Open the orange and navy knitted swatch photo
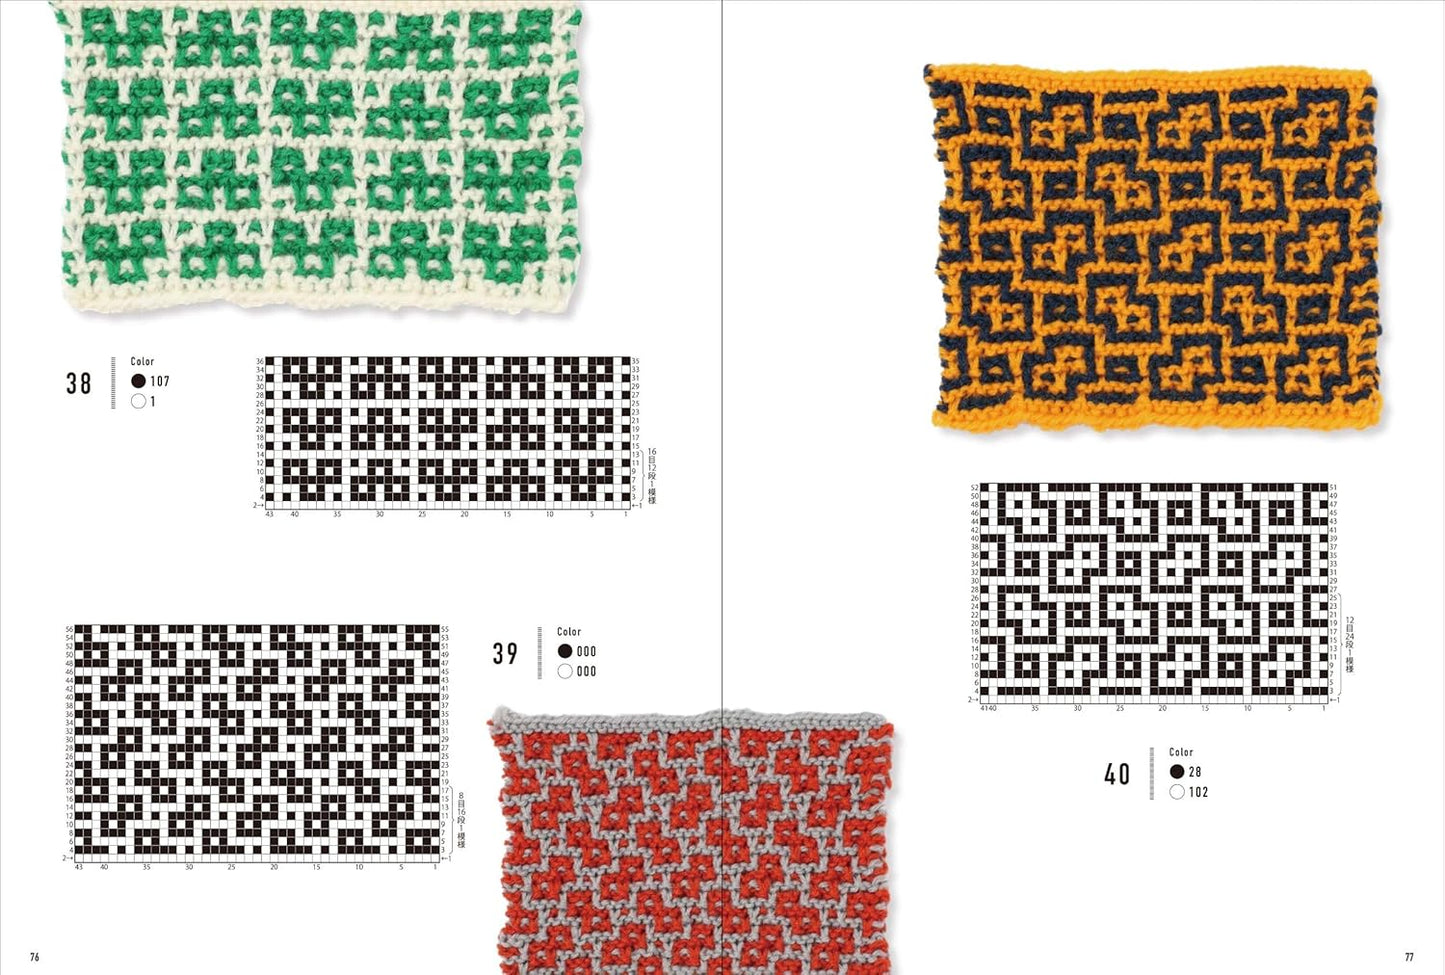The width and height of the screenshot is (1445, 975). click(x=1156, y=247)
